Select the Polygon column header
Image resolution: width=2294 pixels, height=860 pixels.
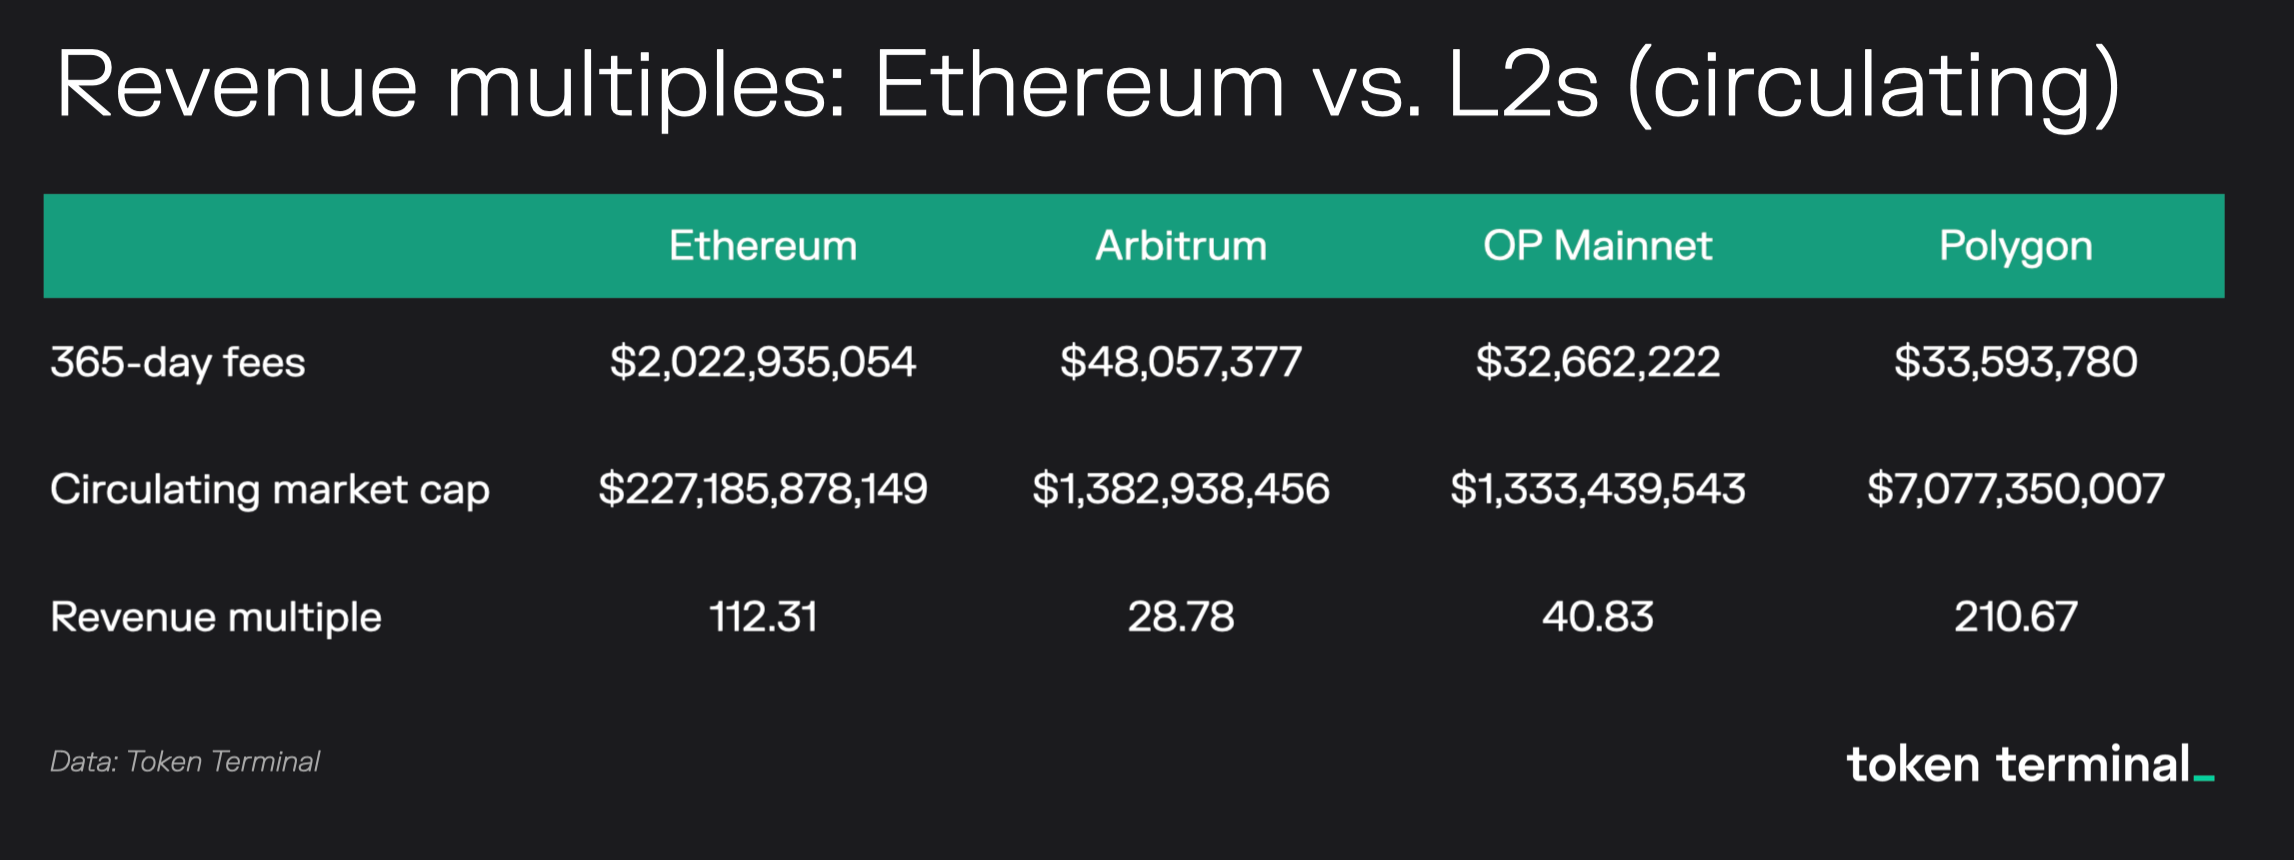(x=2015, y=246)
